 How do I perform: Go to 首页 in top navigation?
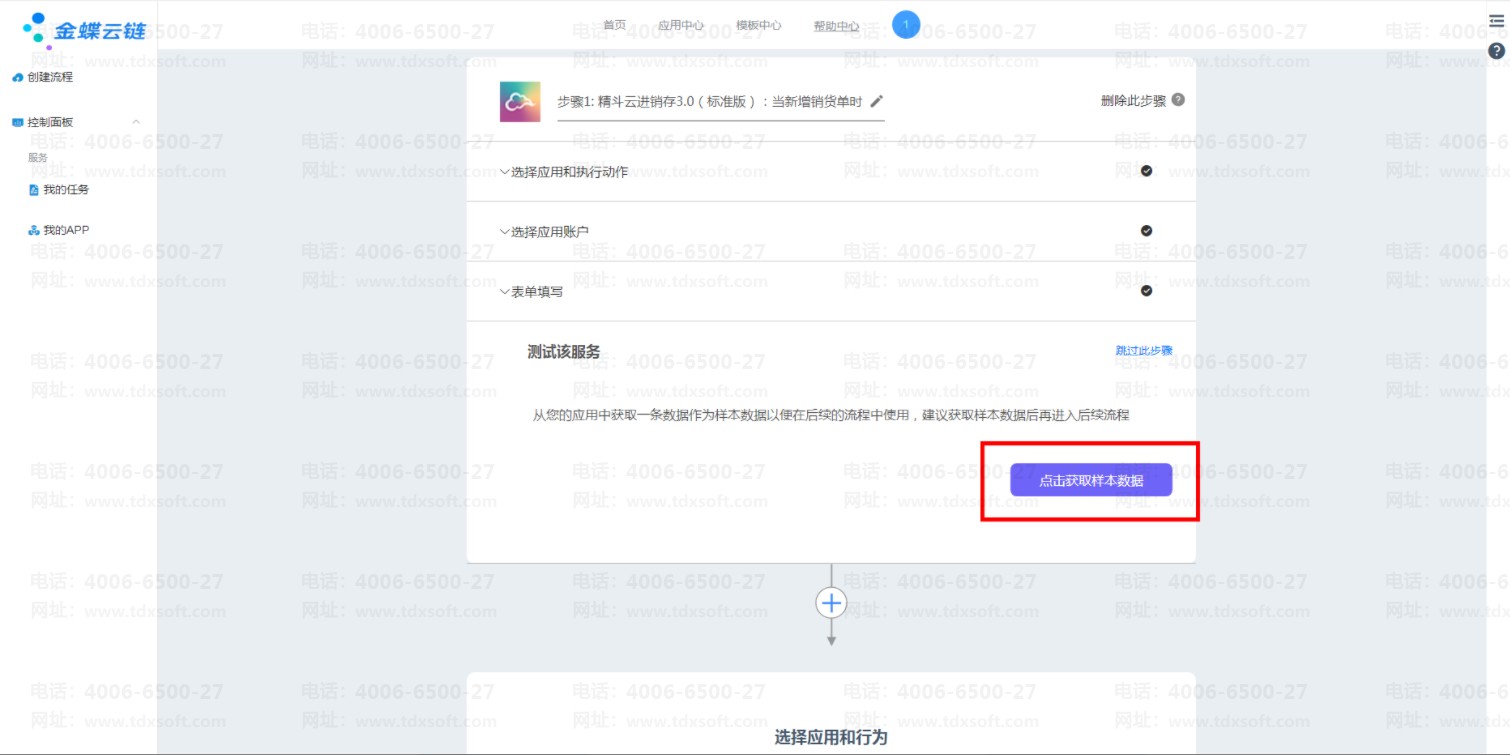614,25
